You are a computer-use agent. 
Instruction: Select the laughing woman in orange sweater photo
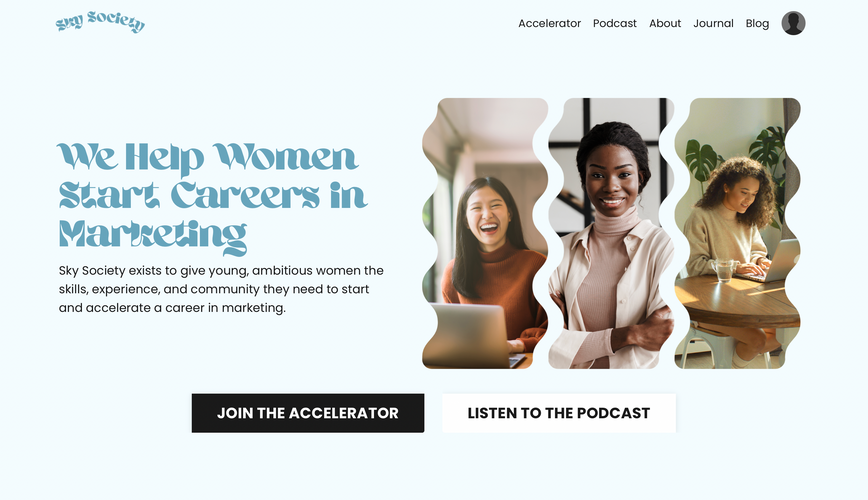click(485, 233)
